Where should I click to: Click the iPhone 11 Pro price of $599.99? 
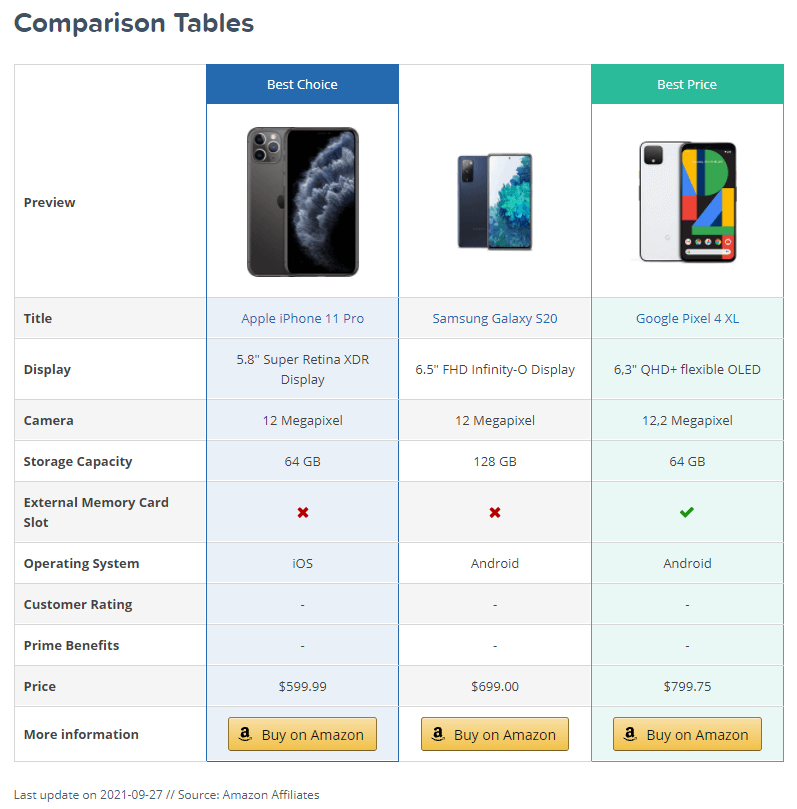point(302,686)
